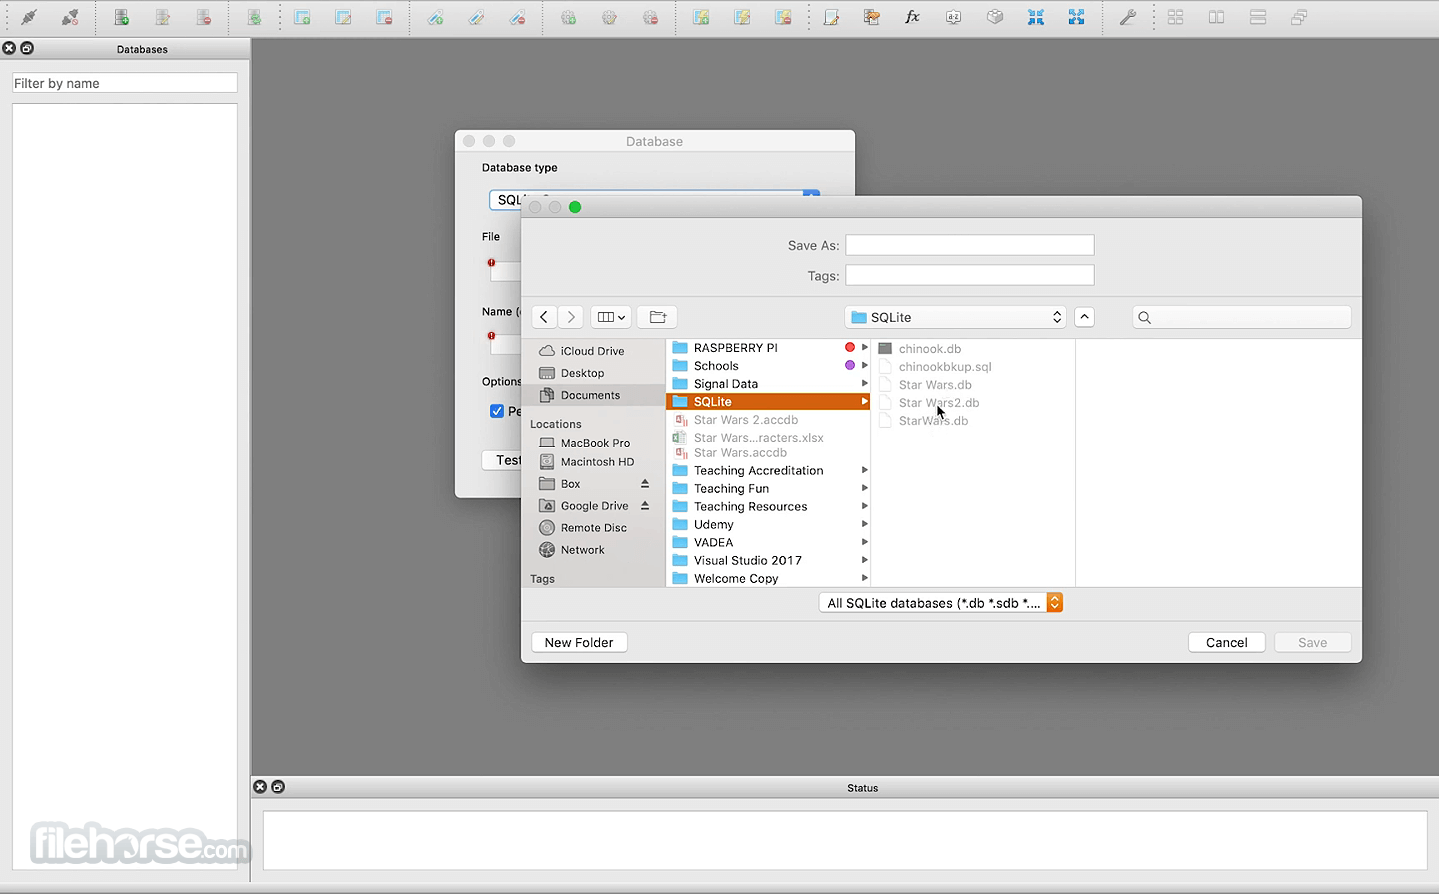
Task: Collapse the file dialog with the caret button
Action: tap(1084, 317)
